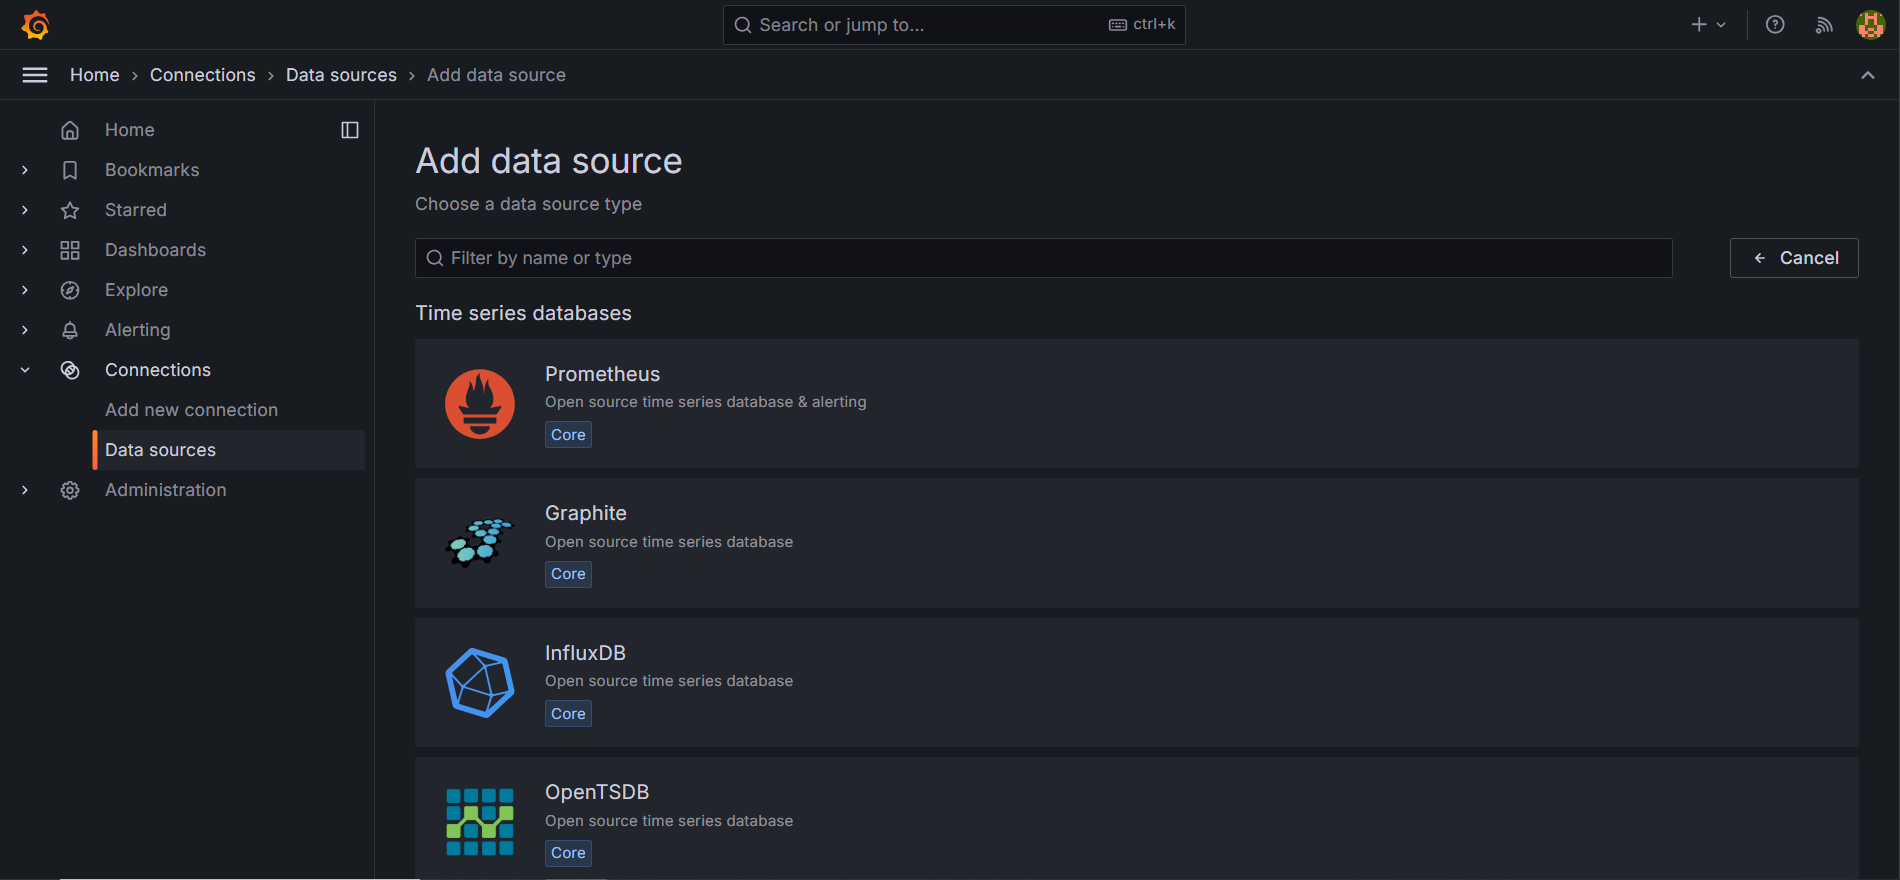Open Home in the sidebar
The image size is (1900, 880).
(130, 130)
